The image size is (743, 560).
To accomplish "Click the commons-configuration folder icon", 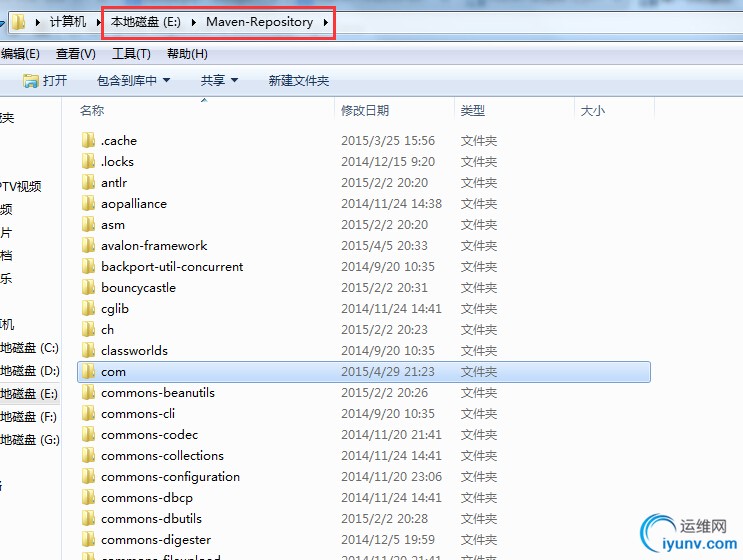I will point(88,476).
